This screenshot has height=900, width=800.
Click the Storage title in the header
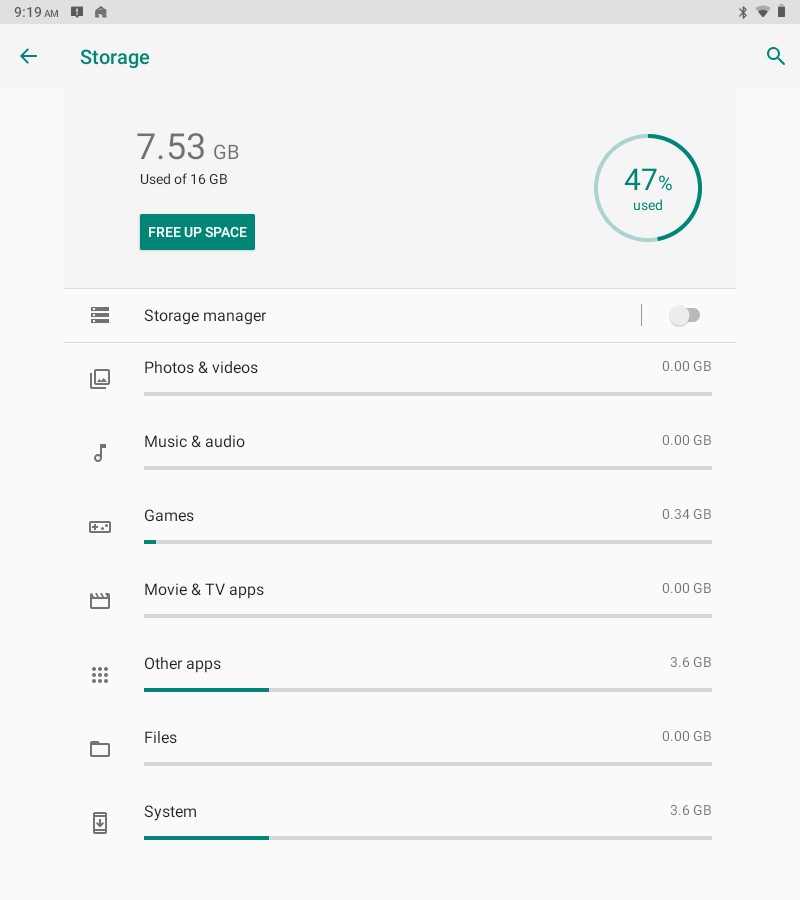coord(114,57)
